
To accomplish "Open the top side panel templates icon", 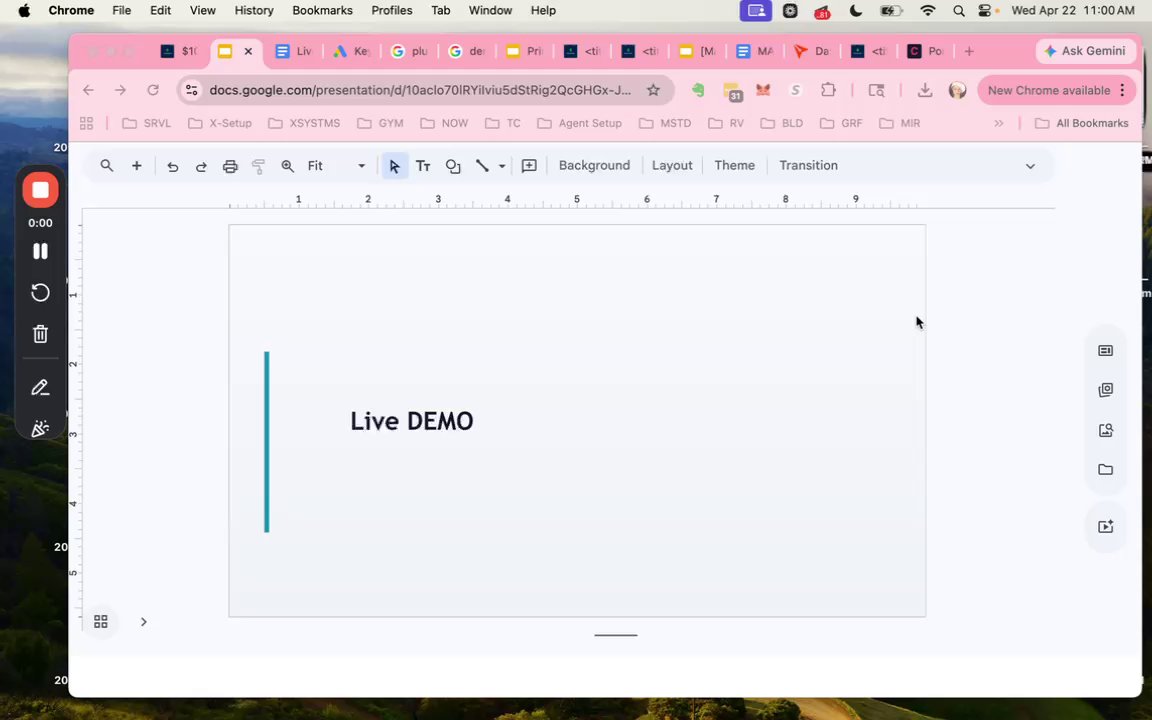I will point(1105,350).
